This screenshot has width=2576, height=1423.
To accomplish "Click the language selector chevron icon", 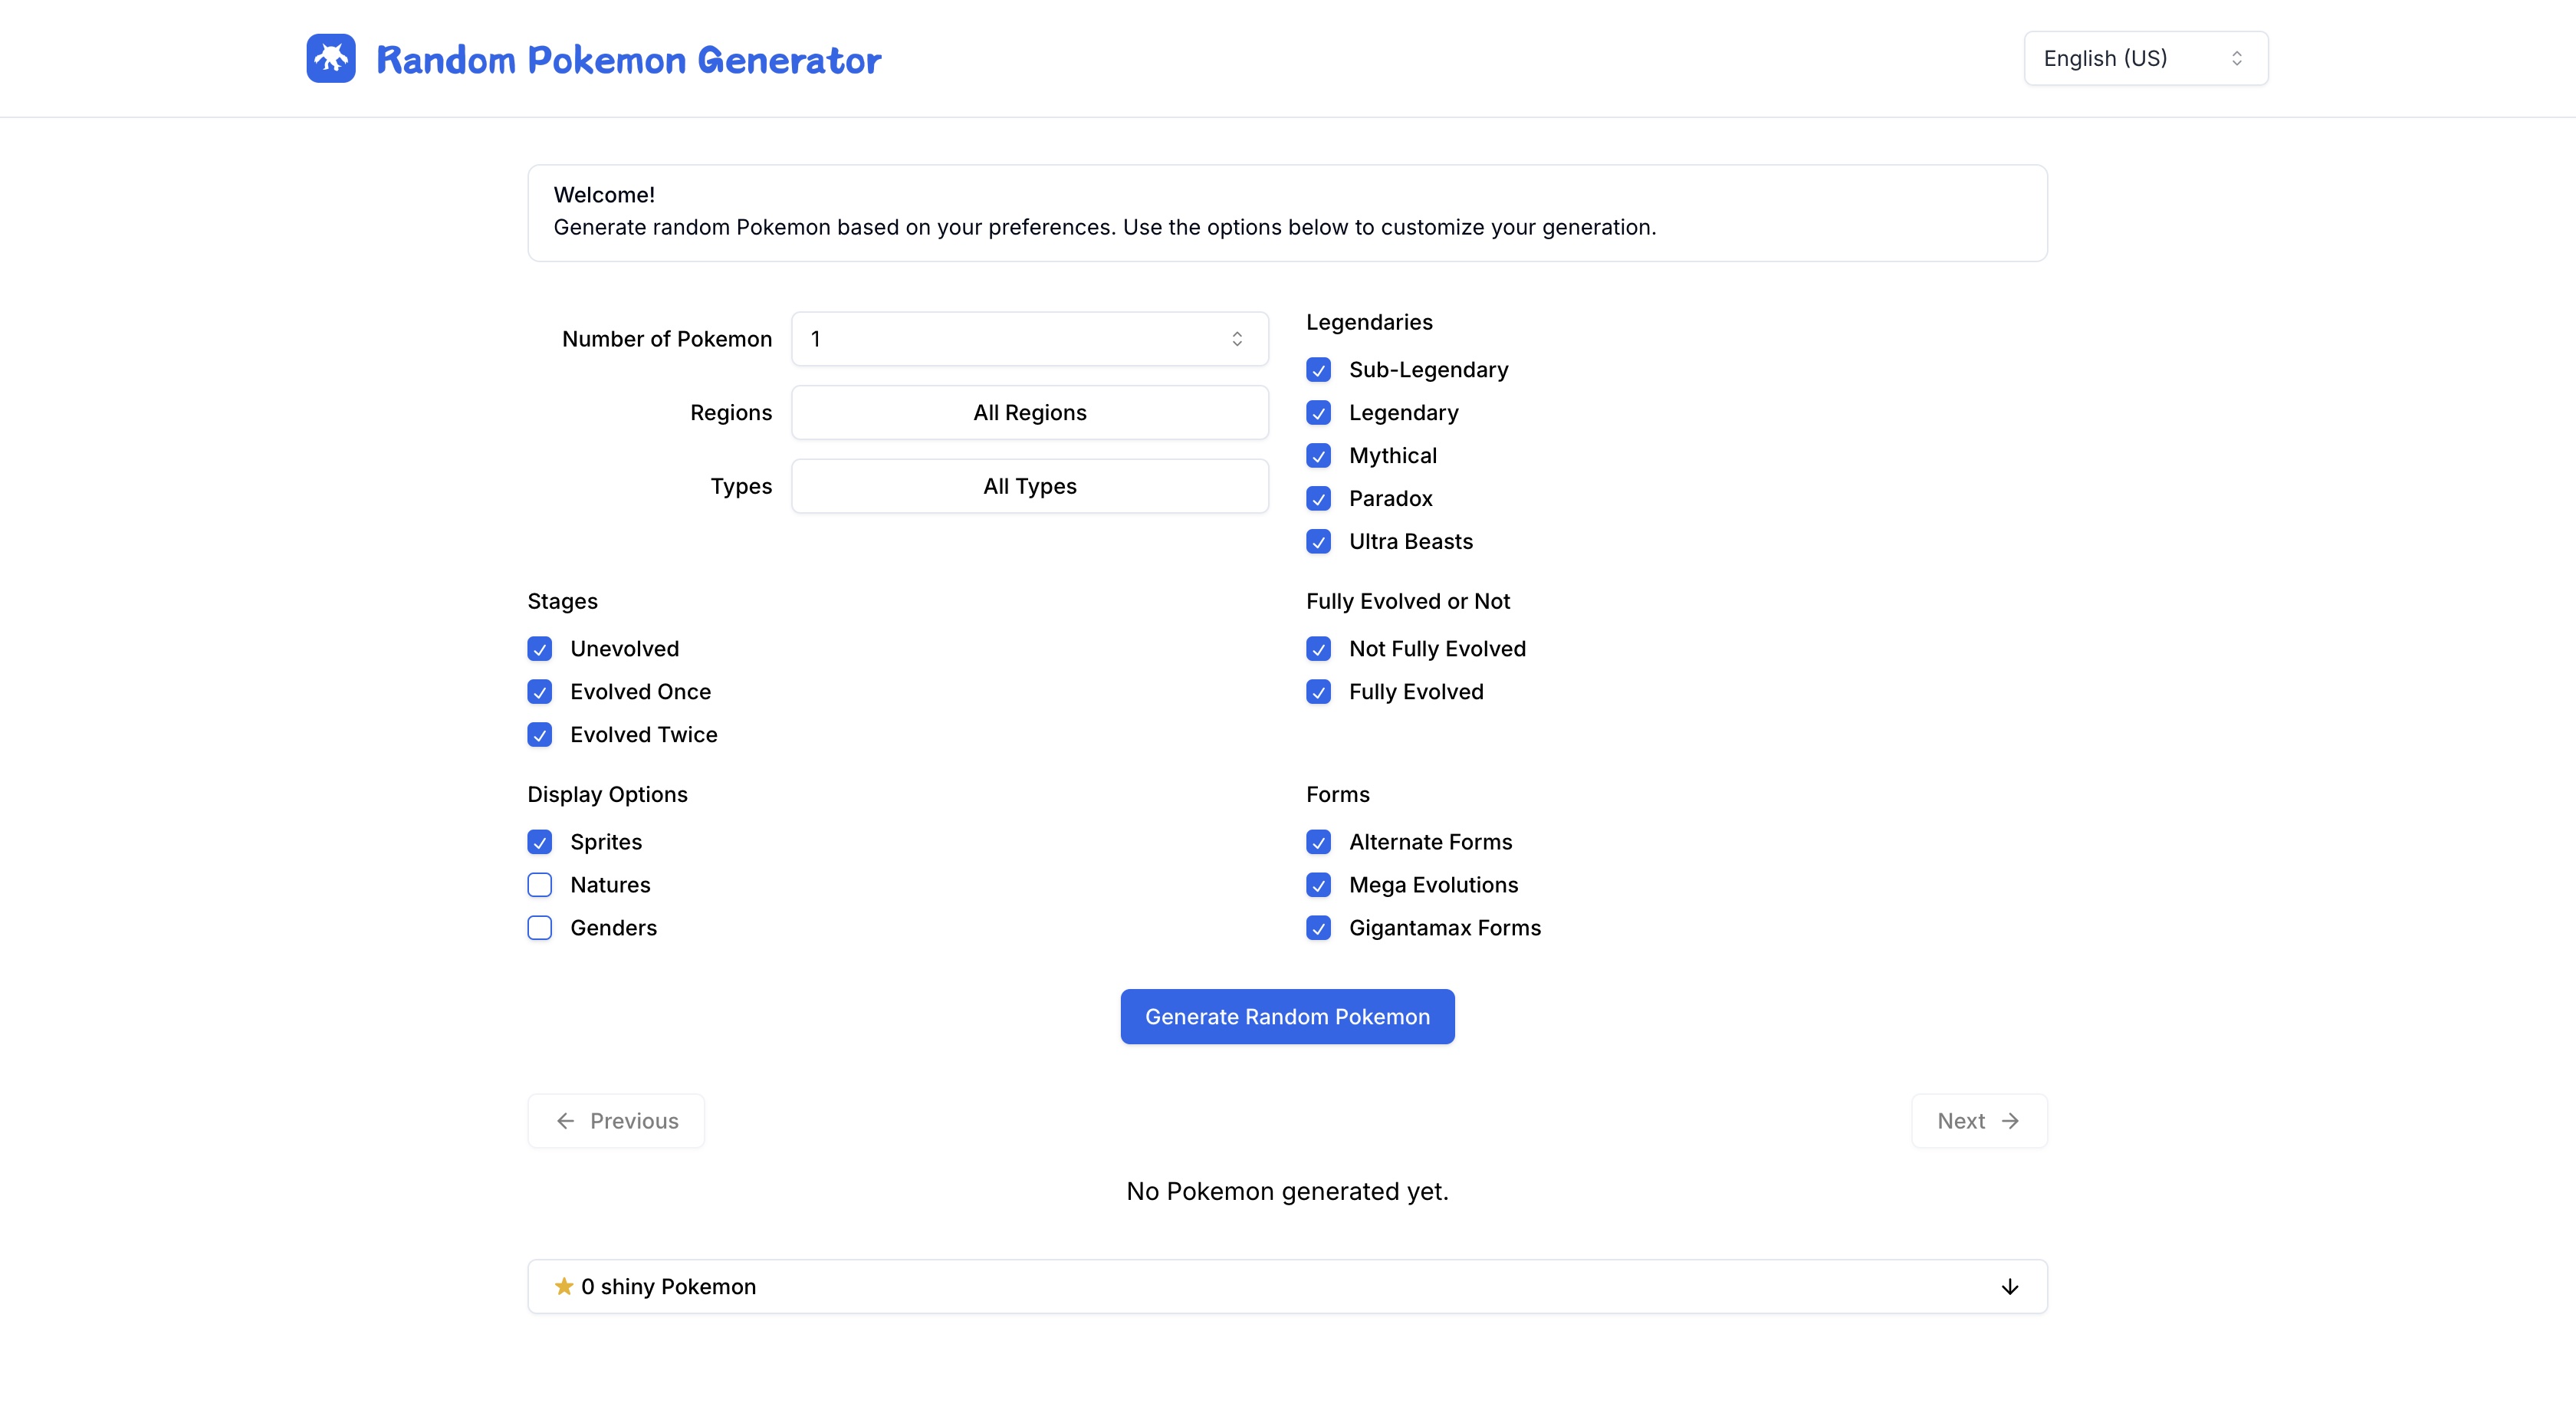I will point(2237,59).
